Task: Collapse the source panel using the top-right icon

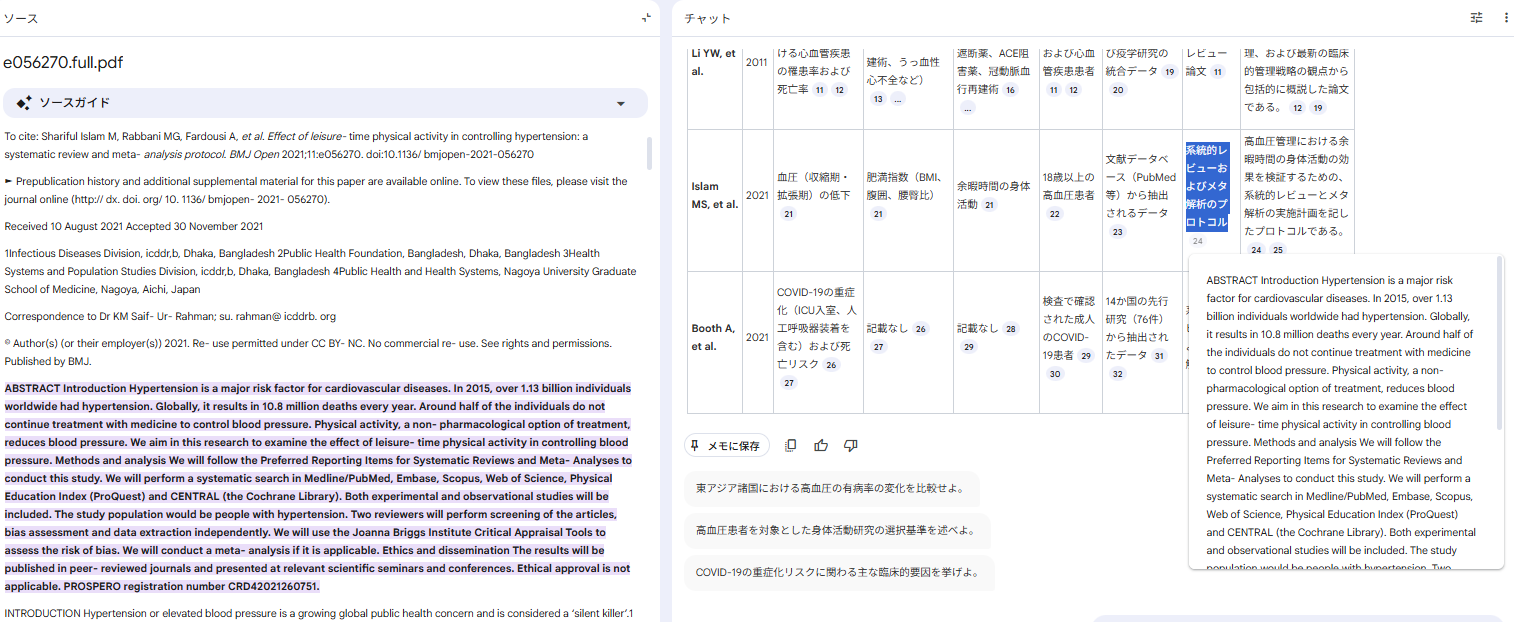Action: [646, 18]
